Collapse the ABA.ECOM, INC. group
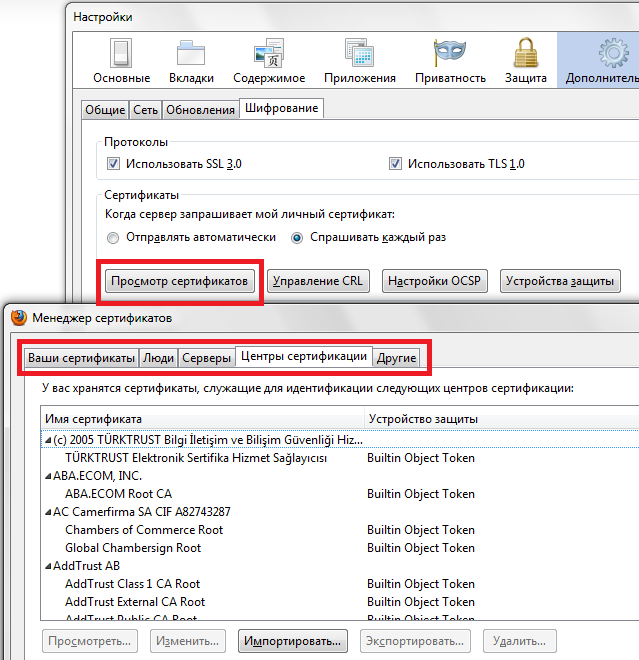Image resolution: width=639 pixels, height=660 pixels. tap(48, 476)
